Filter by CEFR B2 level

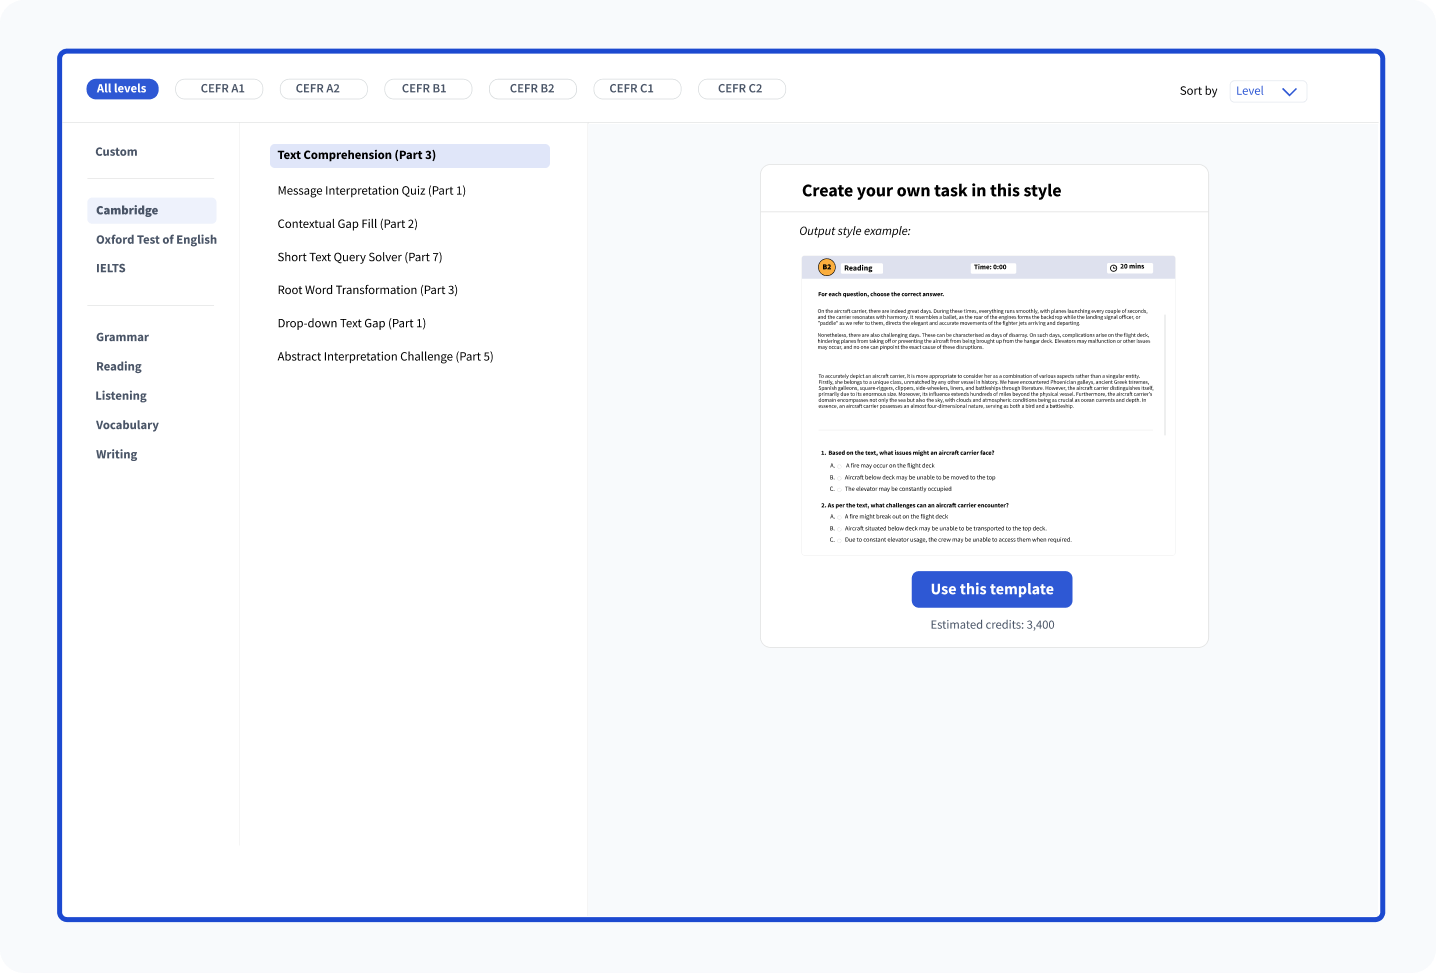(x=532, y=89)
